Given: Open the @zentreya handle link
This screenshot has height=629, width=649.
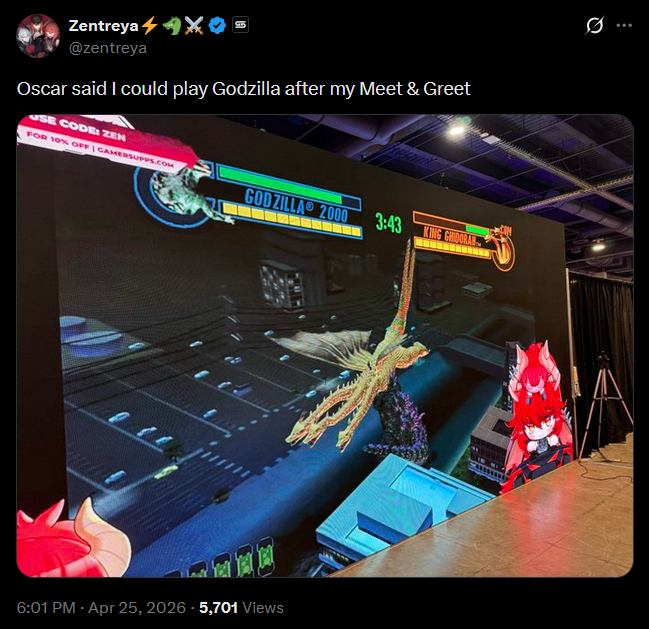Looking at the screenshot, I should tap(108, 48).
